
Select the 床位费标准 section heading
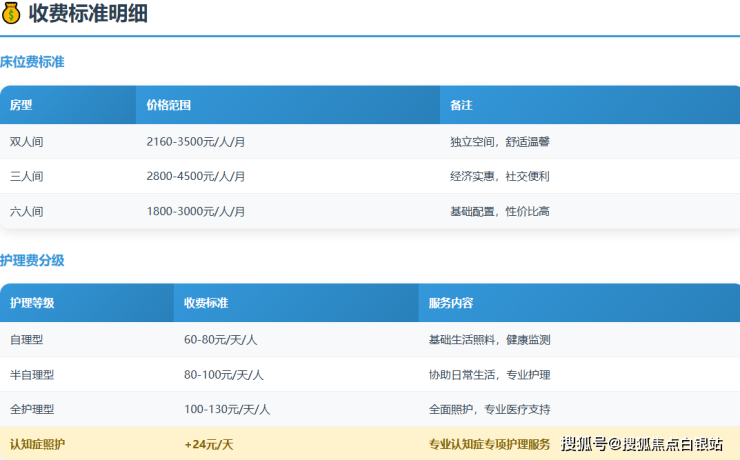32,62
